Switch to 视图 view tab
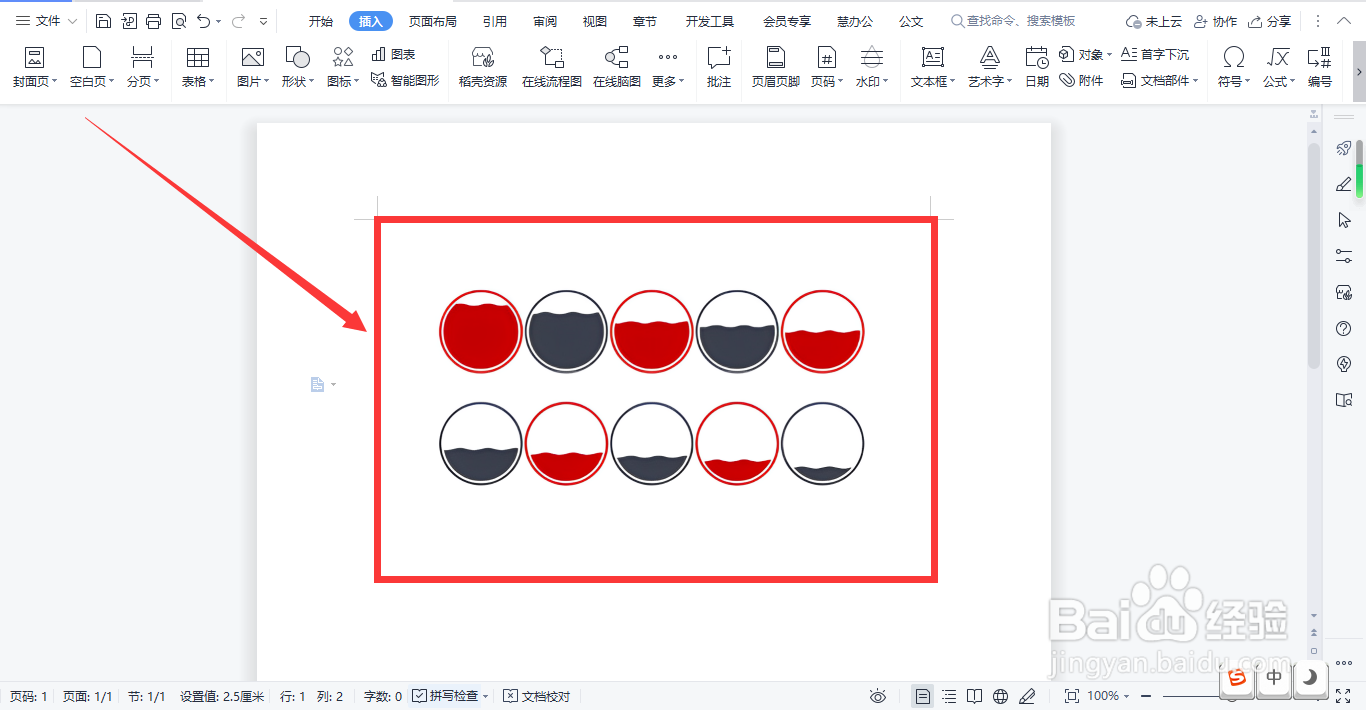1366x710 pixels. (595, 21)
